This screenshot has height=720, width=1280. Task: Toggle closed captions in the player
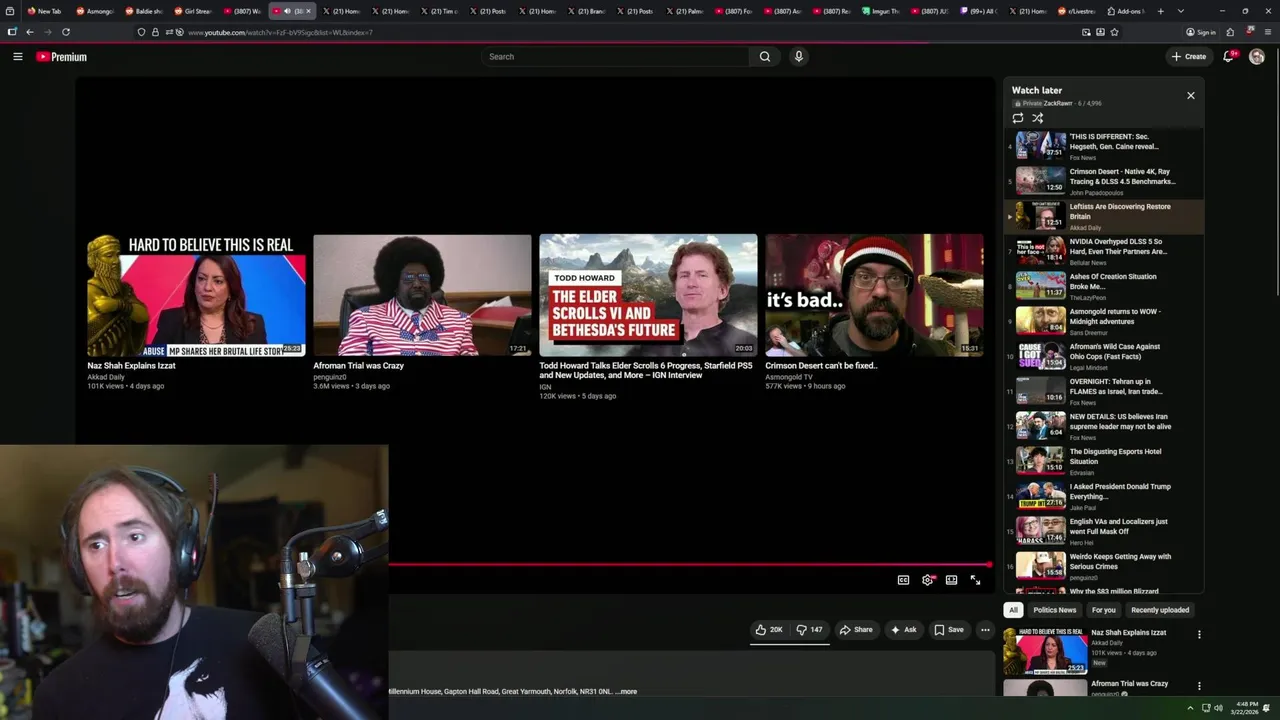pos(903,580)
